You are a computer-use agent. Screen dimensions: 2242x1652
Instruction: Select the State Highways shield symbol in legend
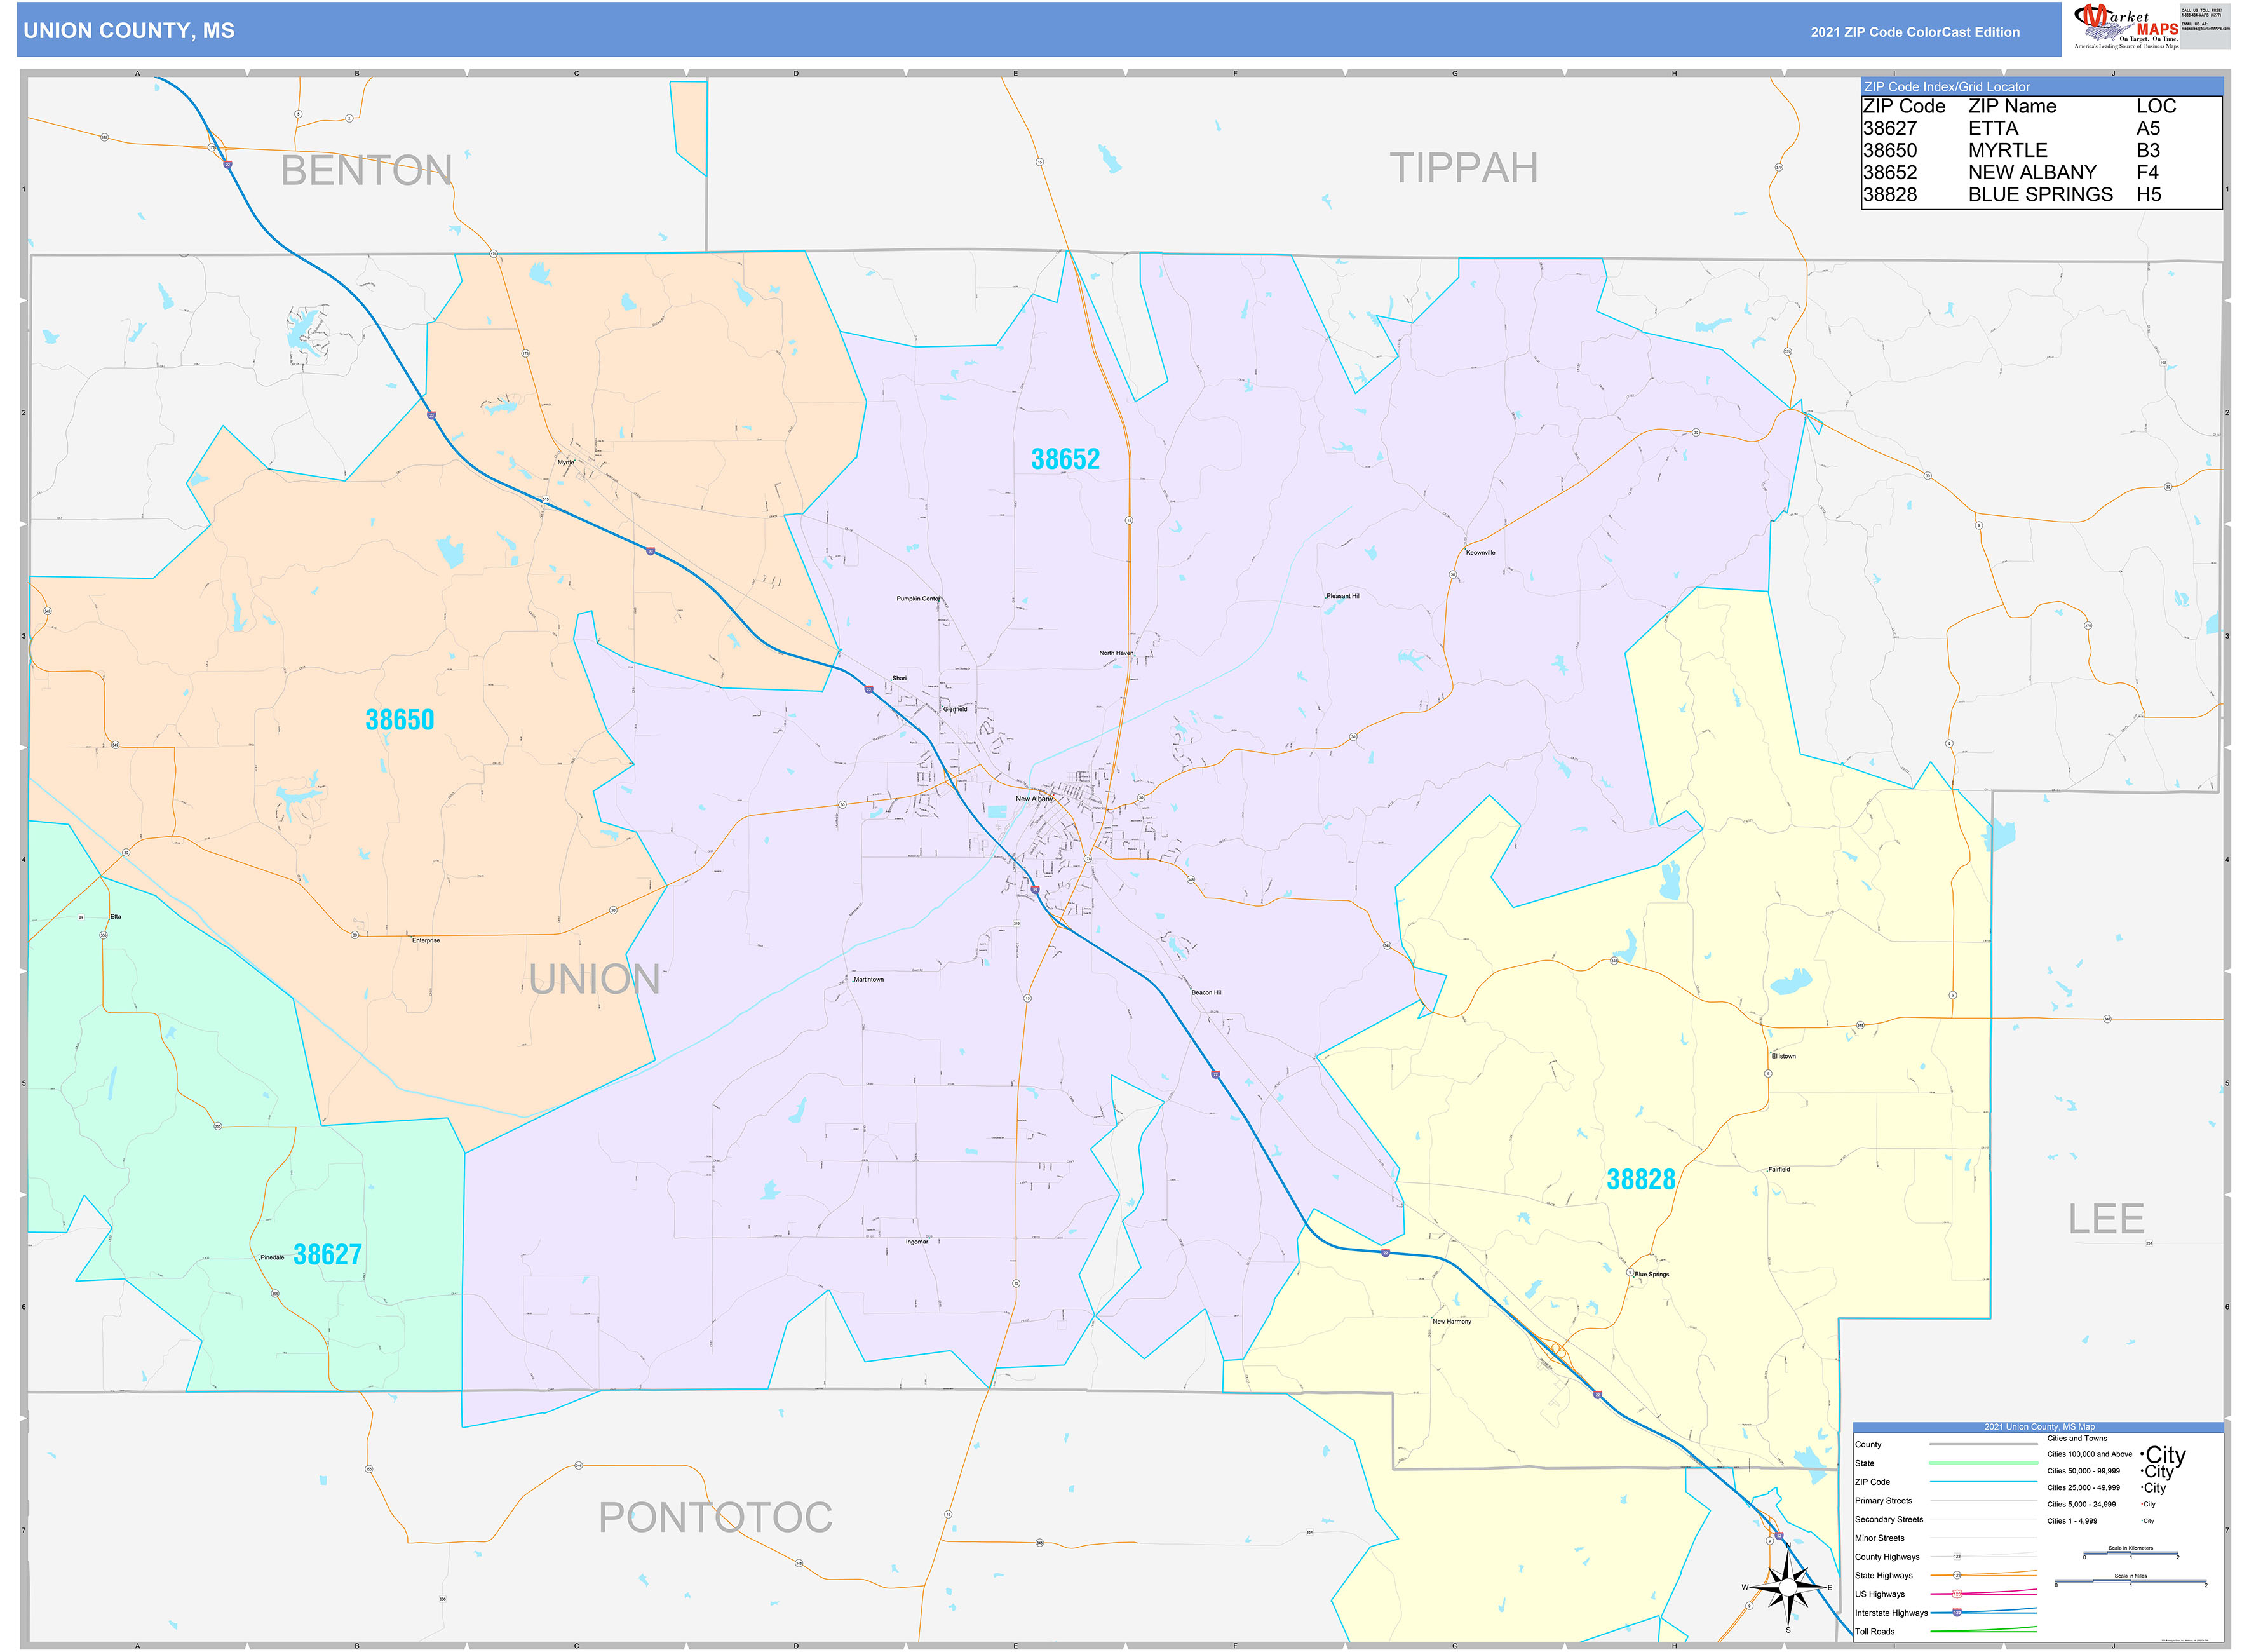click(x=1957, y=1575)
